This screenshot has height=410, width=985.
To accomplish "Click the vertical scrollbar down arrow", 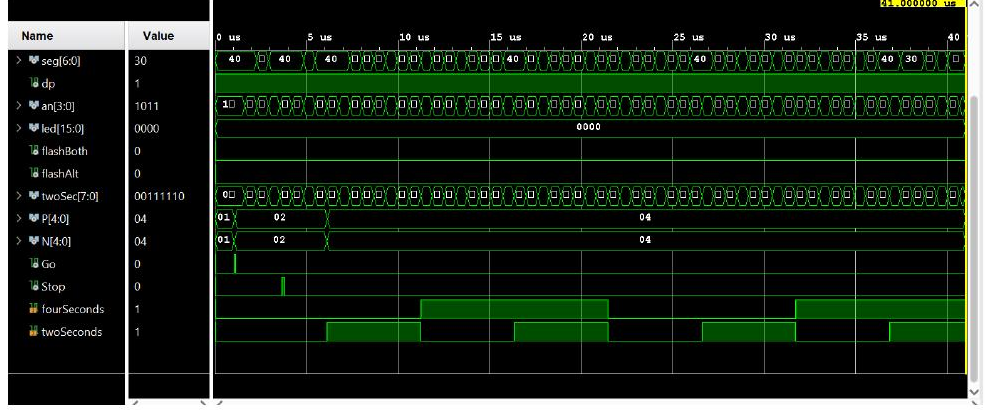I will coord(974,391).
